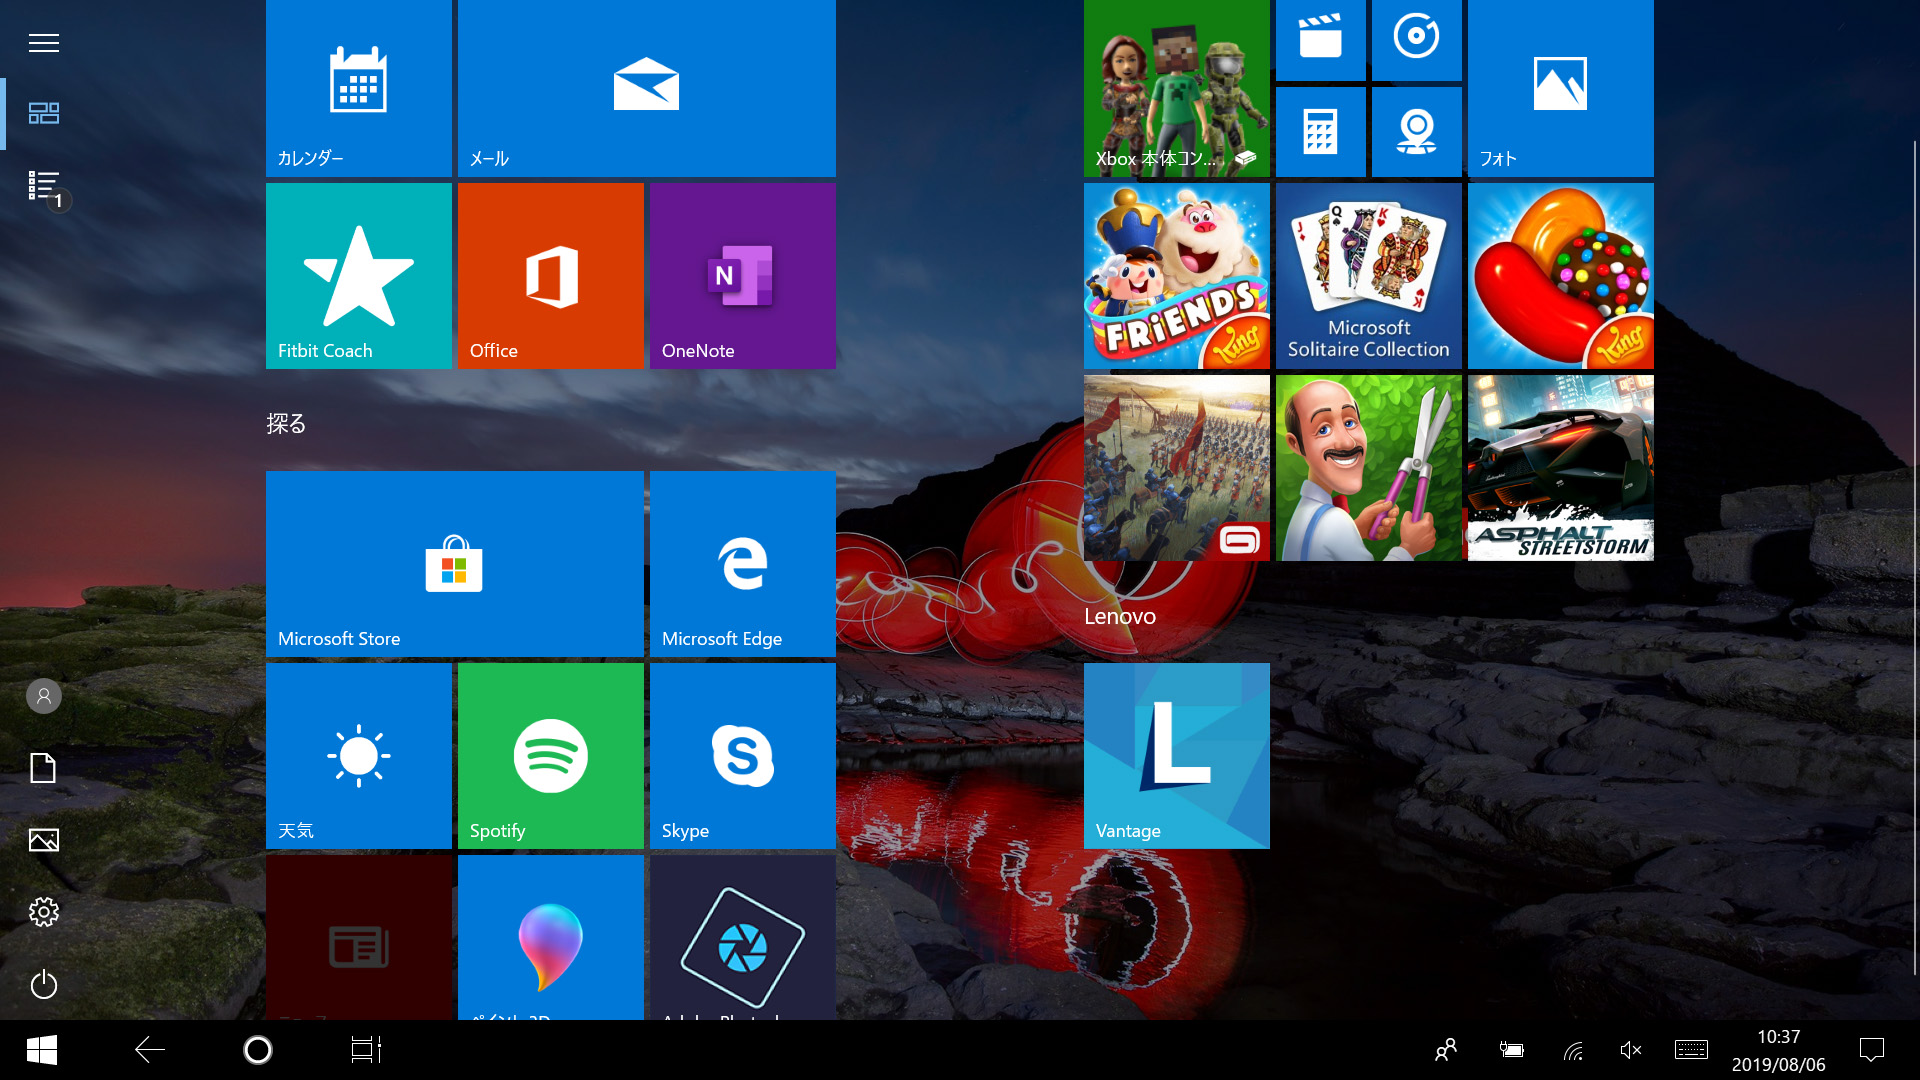Open the user account menu
1920x1080 pixels.
44,696
